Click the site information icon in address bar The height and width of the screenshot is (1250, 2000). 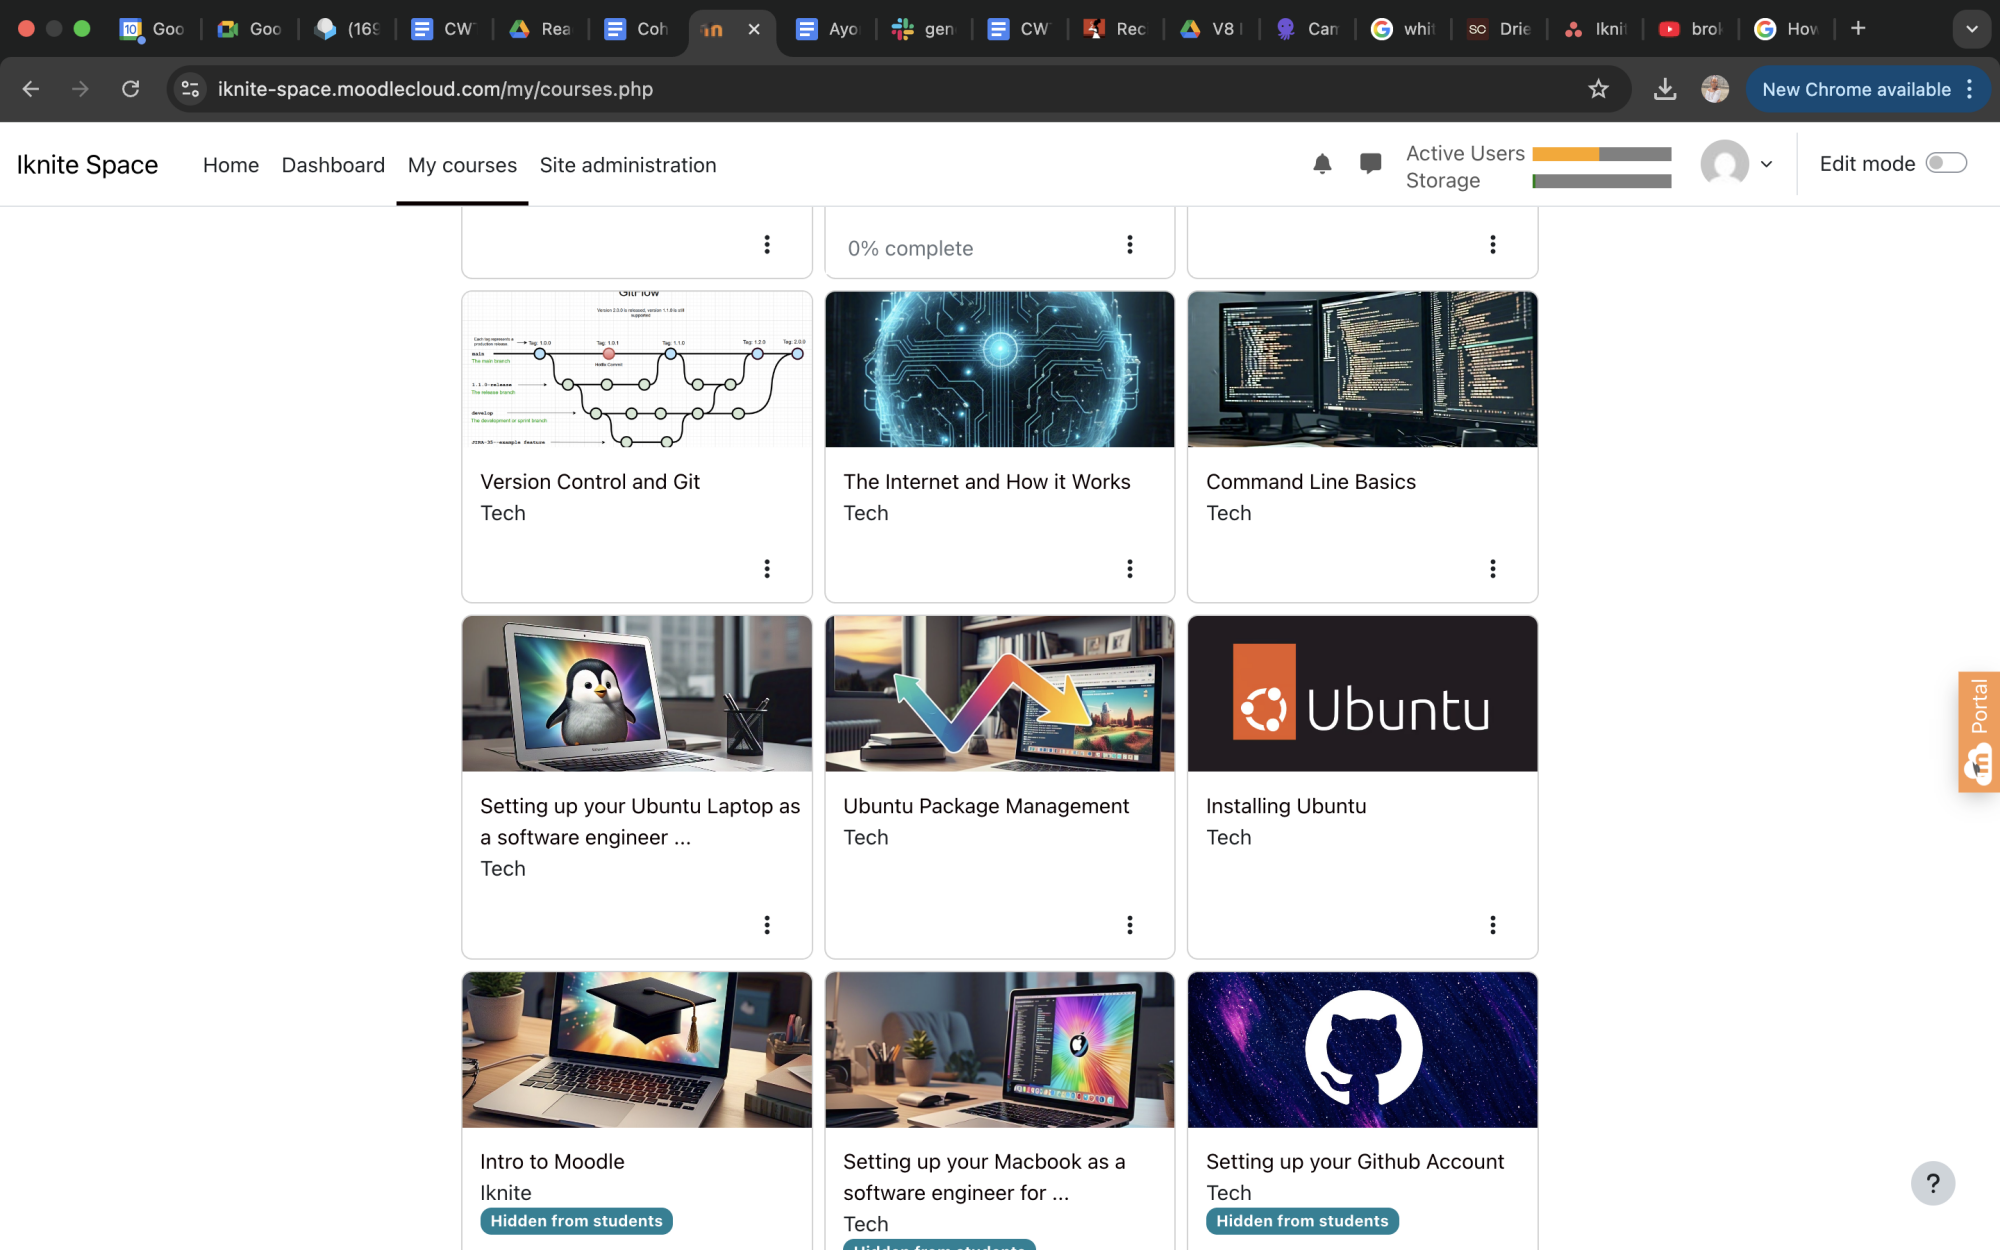pos(190,89)
